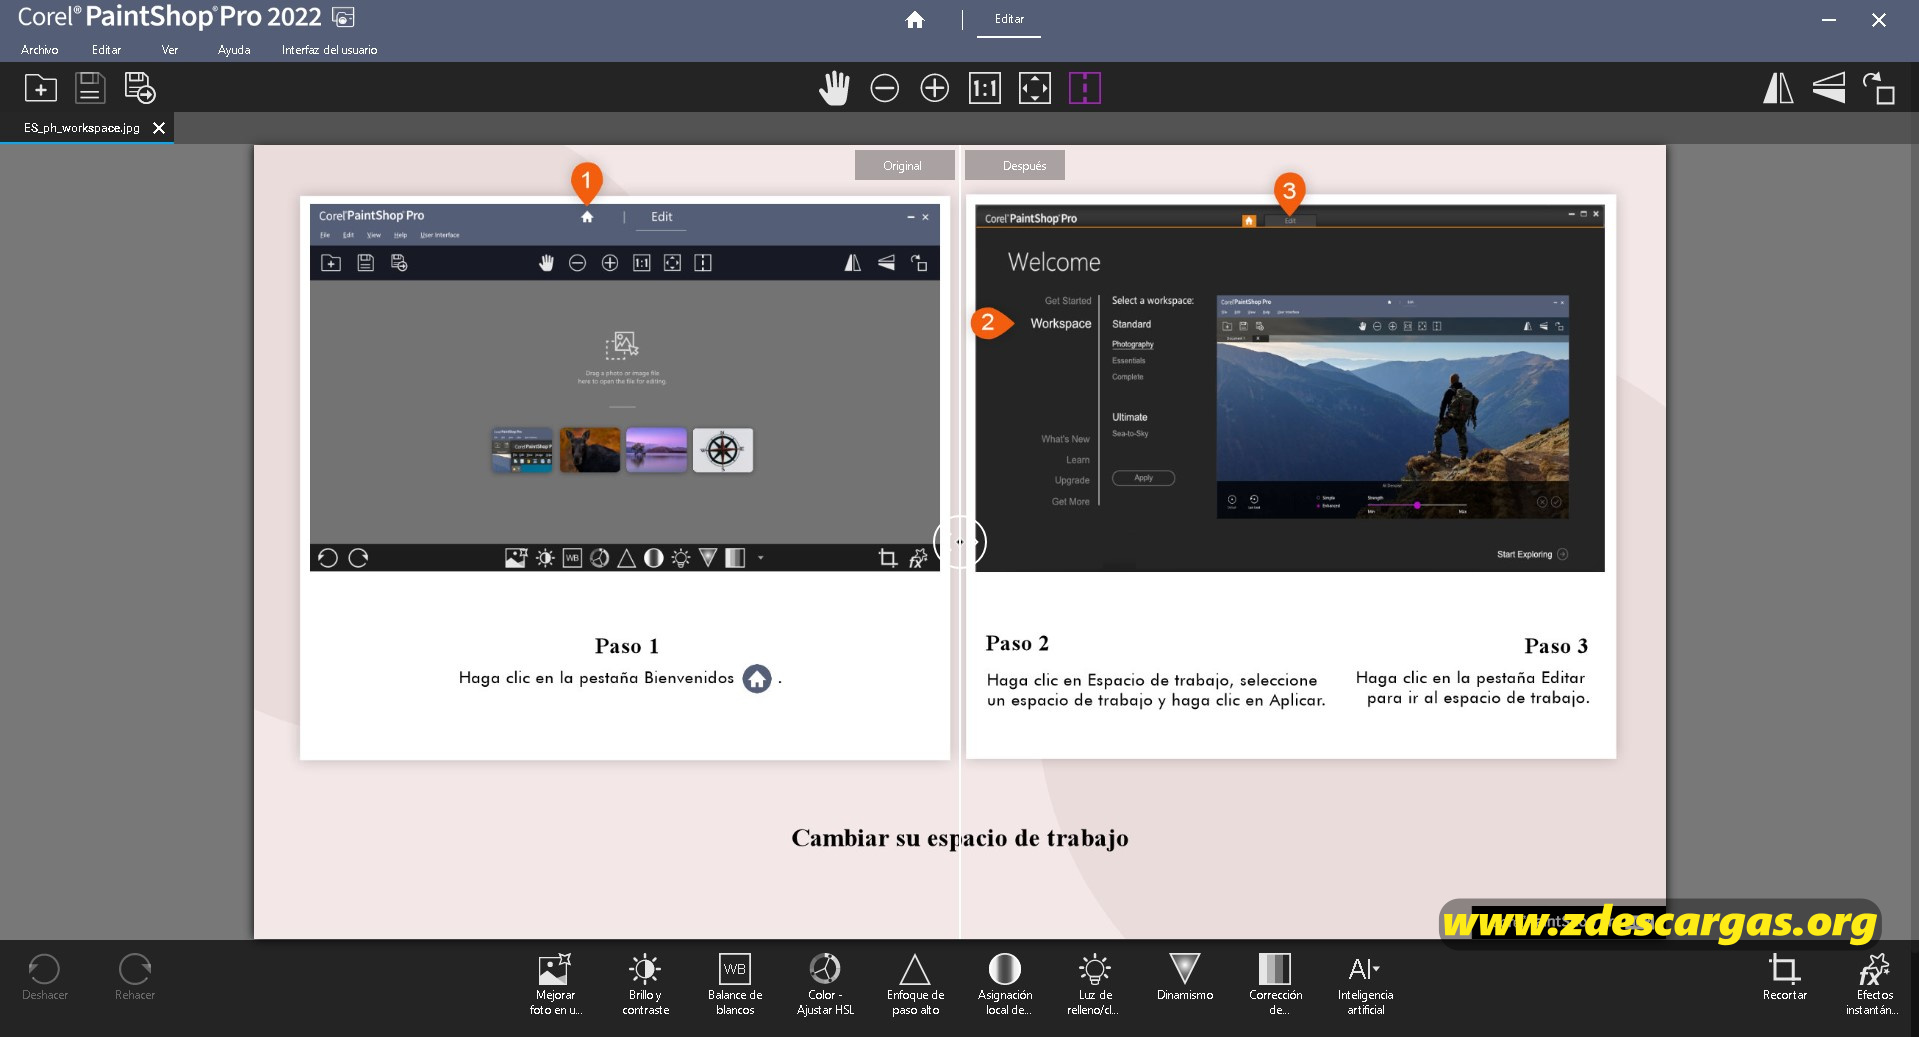Switch to the Editar tab
Image resolution: width=1919 pixels, height=1037 pixels.
click(1009, 19)
